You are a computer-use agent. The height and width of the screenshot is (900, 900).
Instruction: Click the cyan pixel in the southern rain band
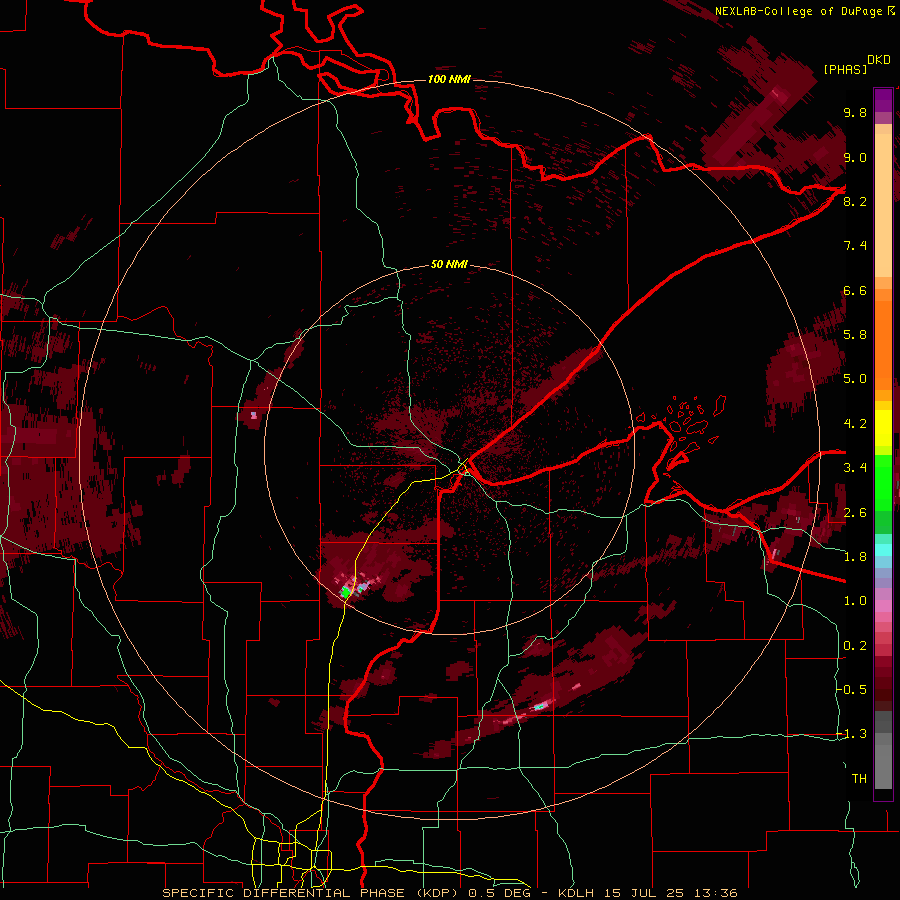coord(539,707)
